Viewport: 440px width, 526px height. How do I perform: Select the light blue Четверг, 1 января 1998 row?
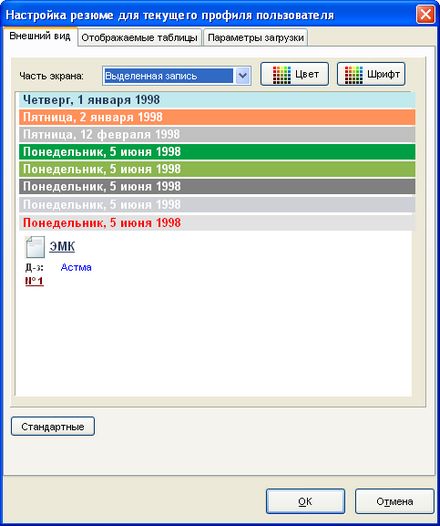pyautogui.click(x=217, y=100)
